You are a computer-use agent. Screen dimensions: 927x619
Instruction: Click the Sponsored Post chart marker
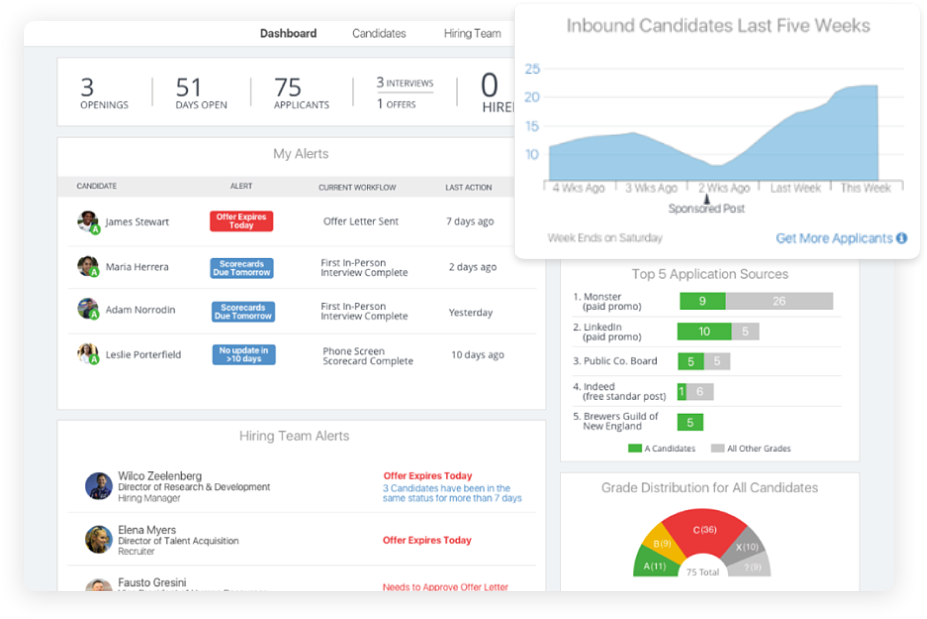coord(706,200)
